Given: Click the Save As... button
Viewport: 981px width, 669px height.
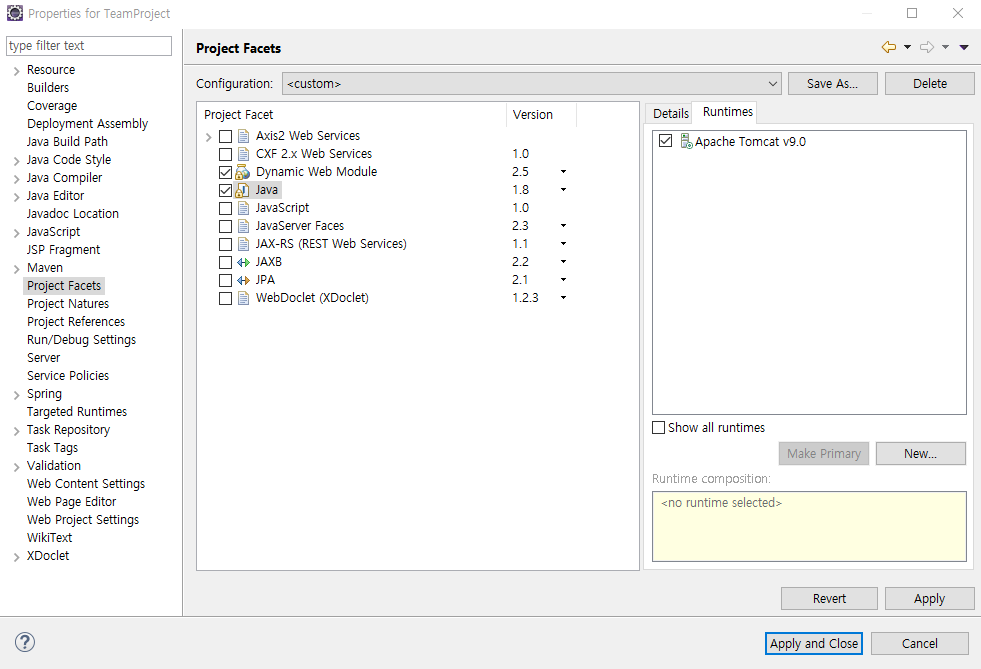Looking at the screenshot, I should (833, 83).
